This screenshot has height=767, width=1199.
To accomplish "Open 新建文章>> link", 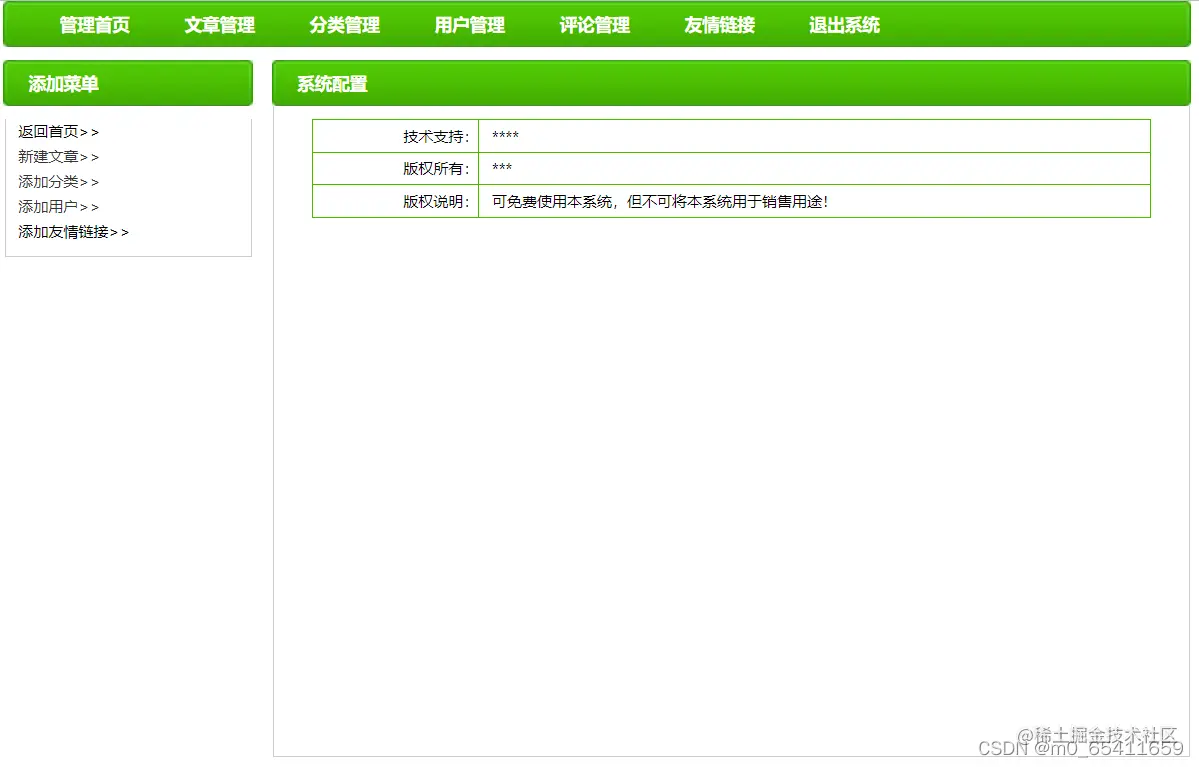I will [x=59, y=157].
